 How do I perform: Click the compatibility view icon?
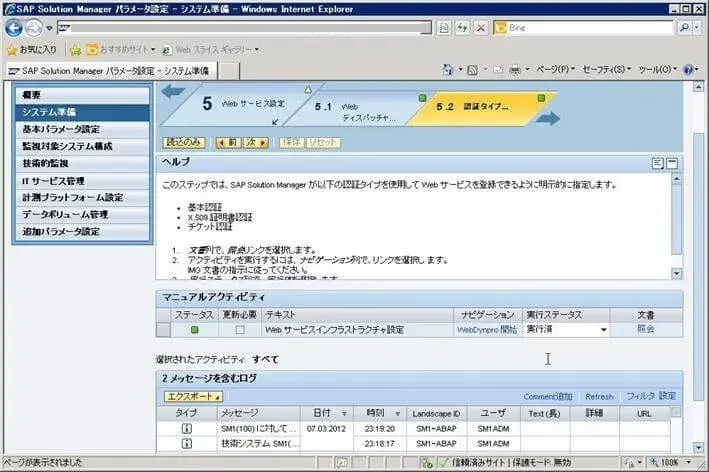pos(444,28)
